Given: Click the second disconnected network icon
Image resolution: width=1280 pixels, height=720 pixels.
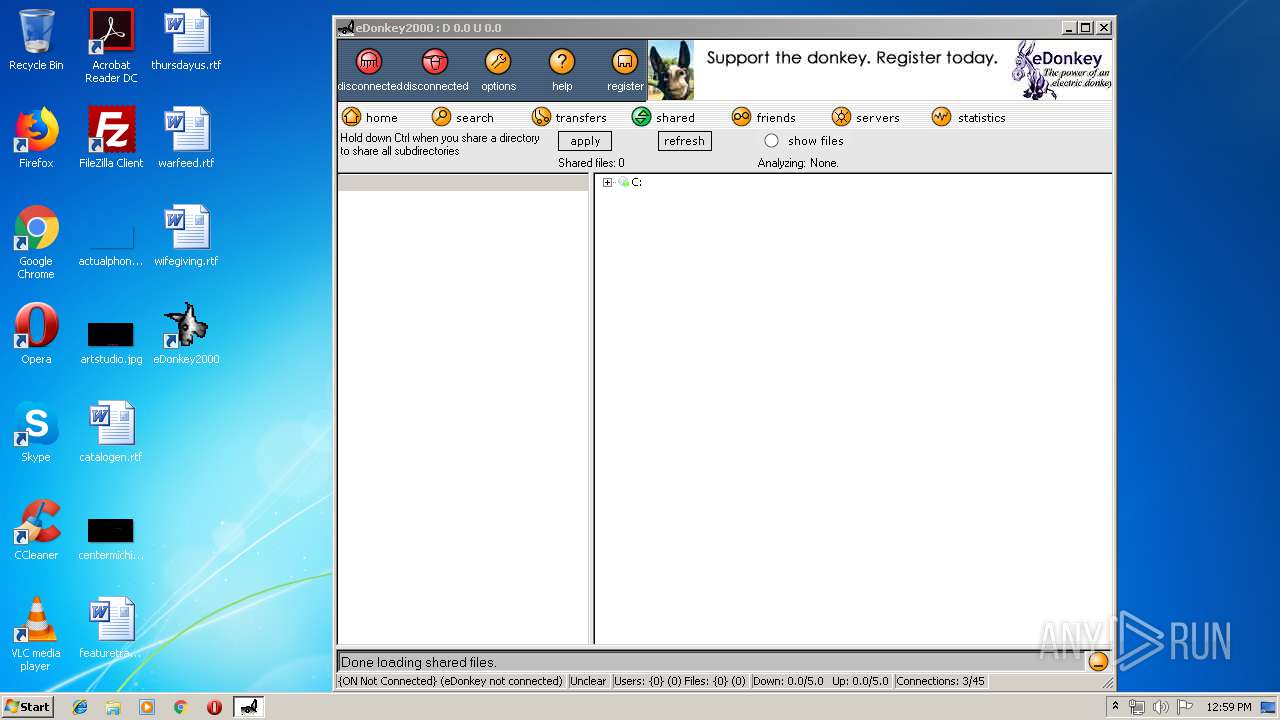Looking at the screenshot, I should pos(435,62).
